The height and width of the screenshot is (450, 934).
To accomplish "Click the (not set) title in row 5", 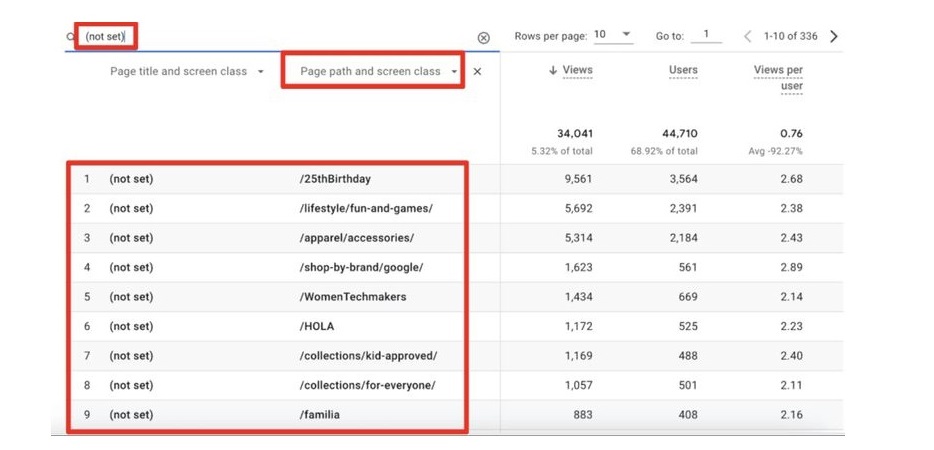I will click(131, 297).
